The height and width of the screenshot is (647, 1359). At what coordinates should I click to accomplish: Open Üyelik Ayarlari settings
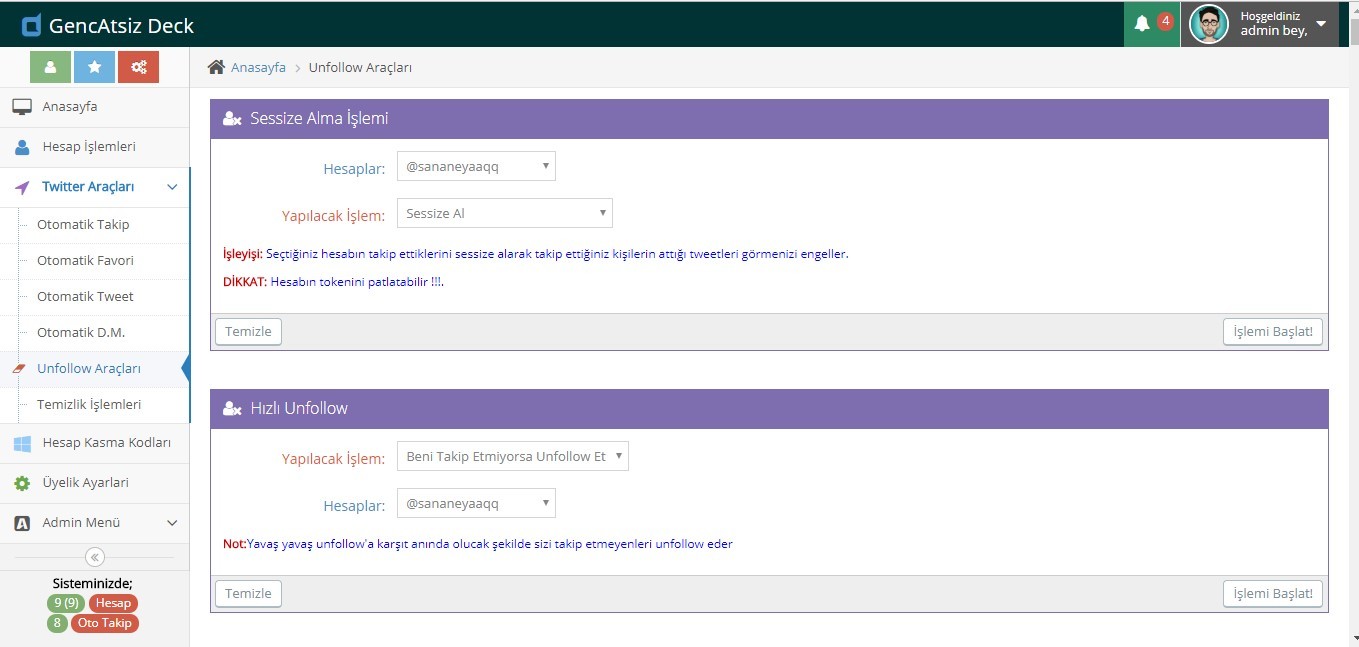tap(85, 483)
